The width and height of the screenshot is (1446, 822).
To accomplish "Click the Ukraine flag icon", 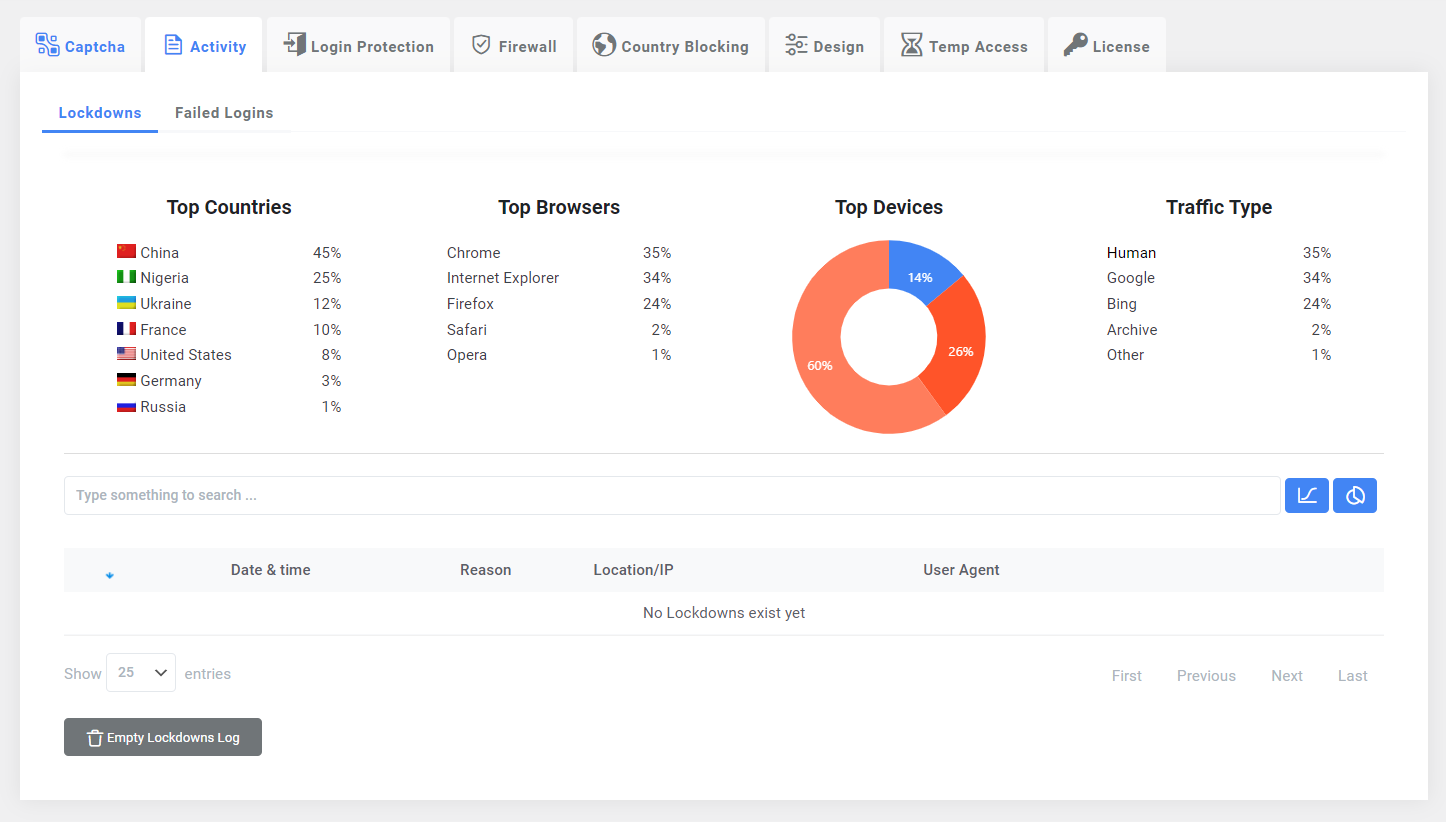I will click(x=126, y=302).
